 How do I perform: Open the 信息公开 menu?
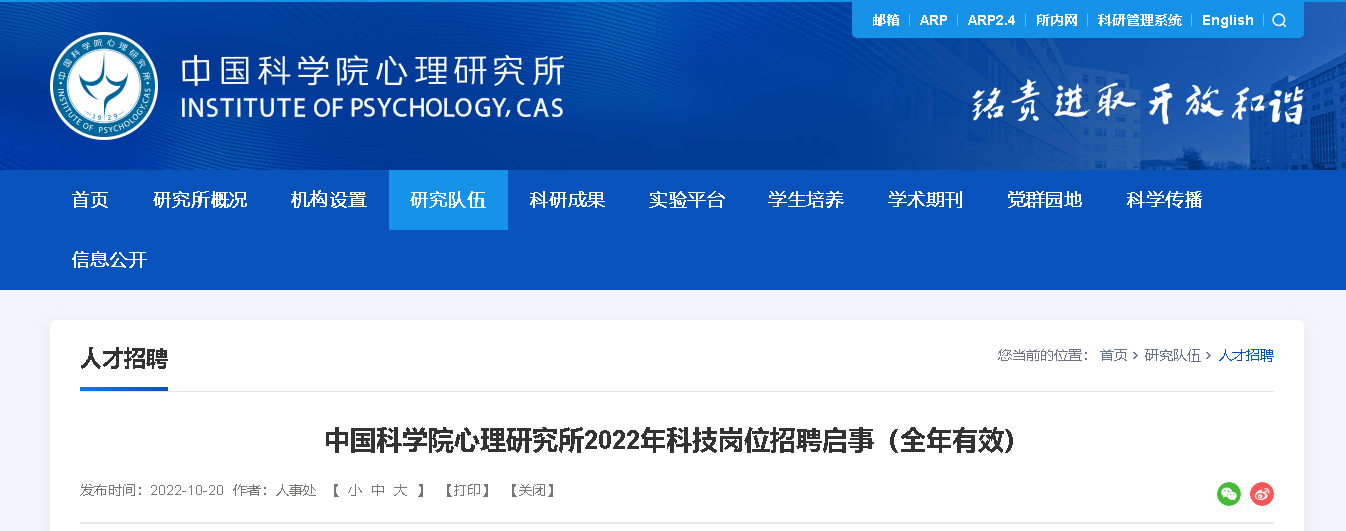click(x=109, y=260)
